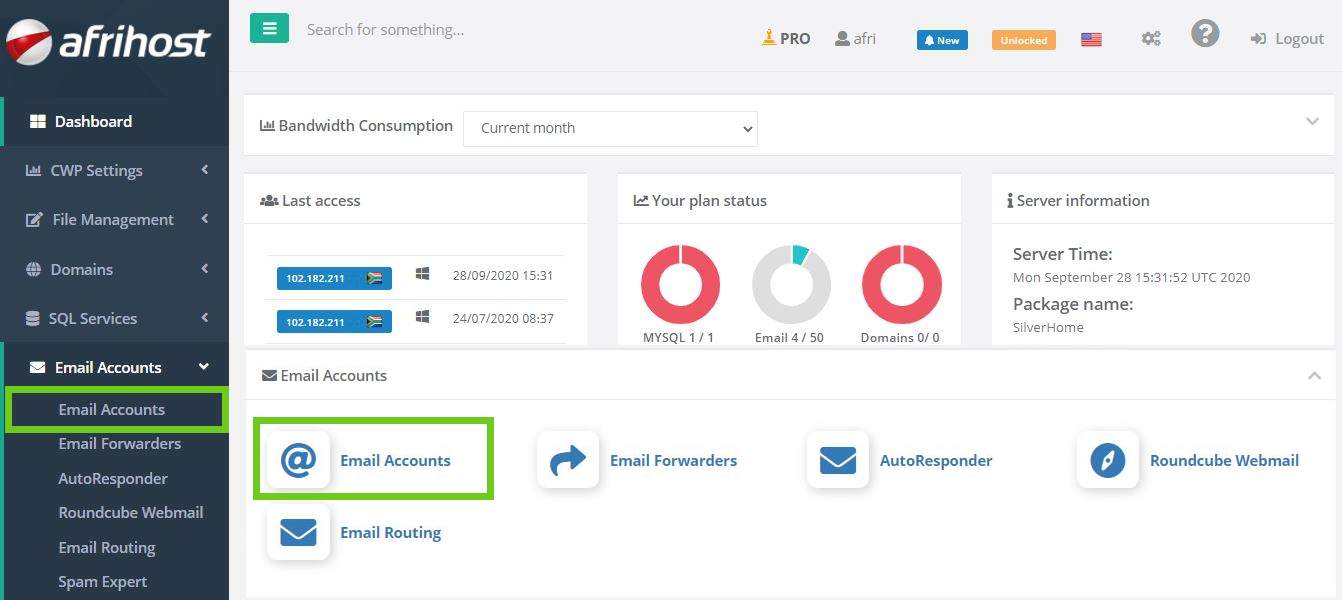Click the Logout link
The image size is (1342, 600).
click(x=1287, y=39)
